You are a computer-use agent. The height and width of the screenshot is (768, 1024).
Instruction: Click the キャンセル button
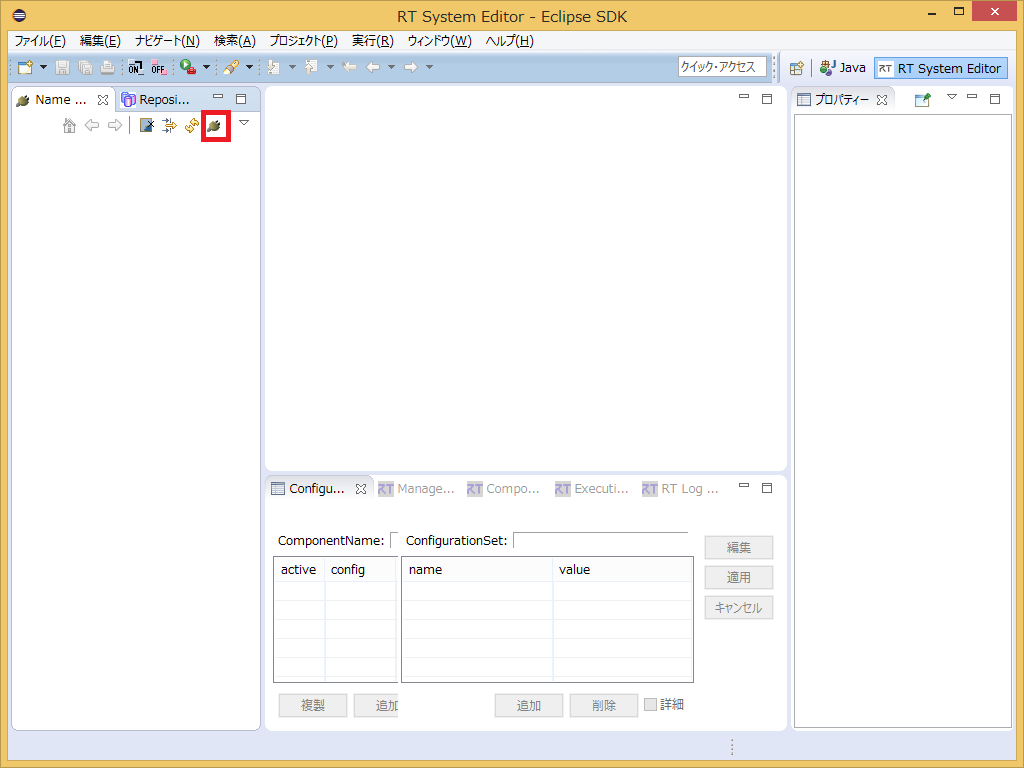[739, 607]
